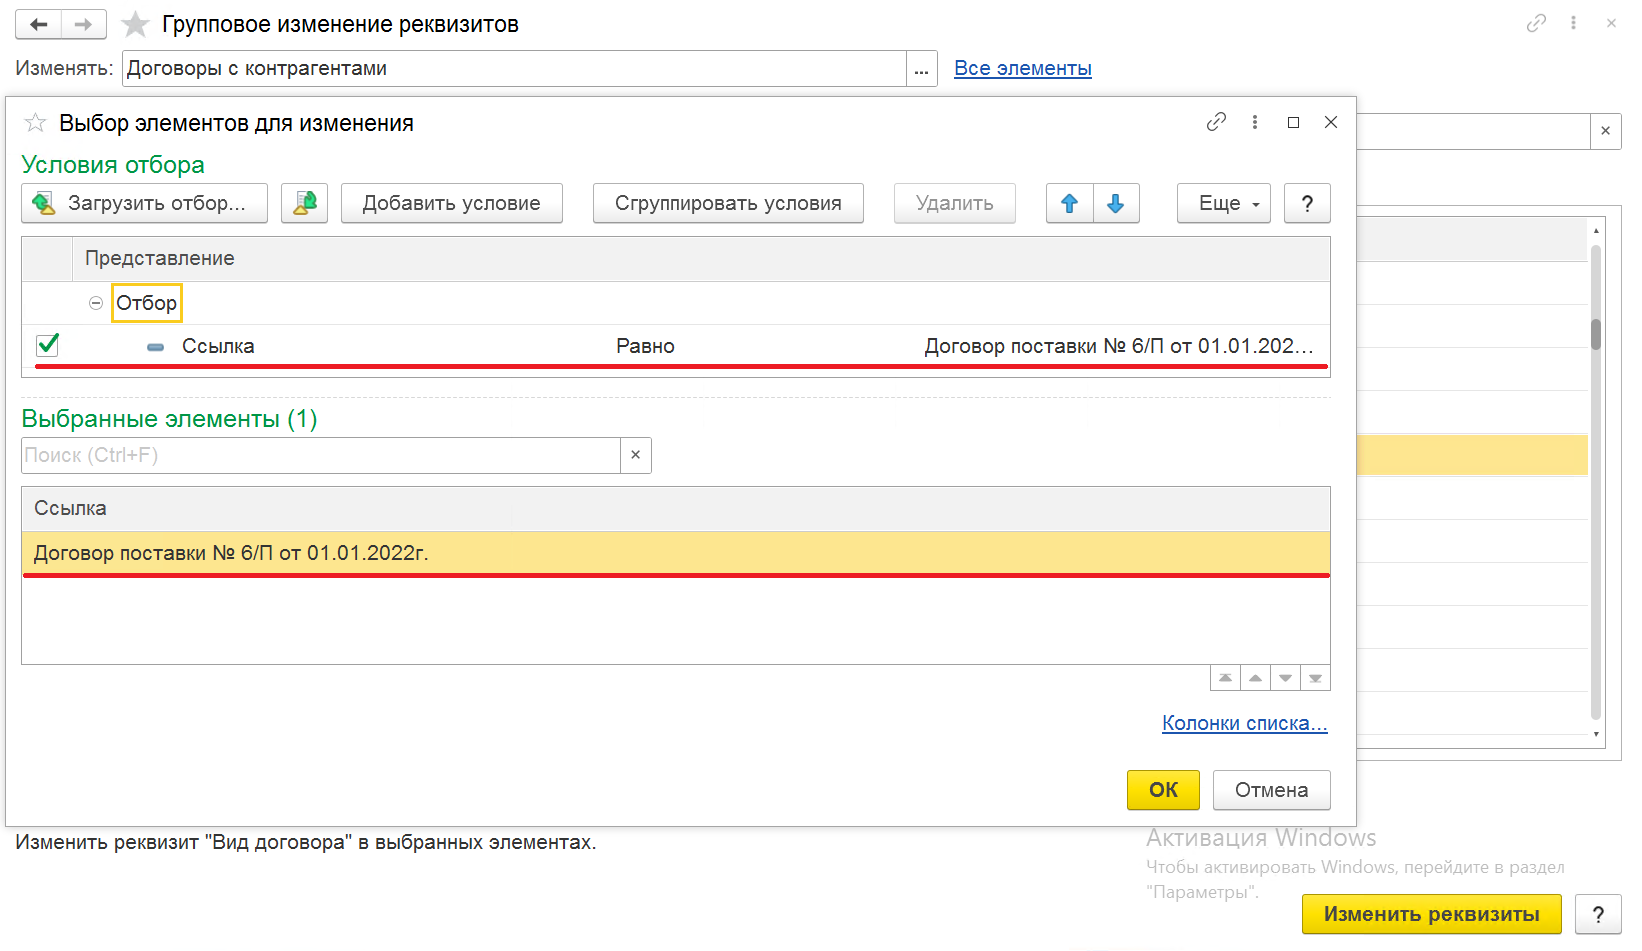Go forward with the right arrow button

point(84,24)
